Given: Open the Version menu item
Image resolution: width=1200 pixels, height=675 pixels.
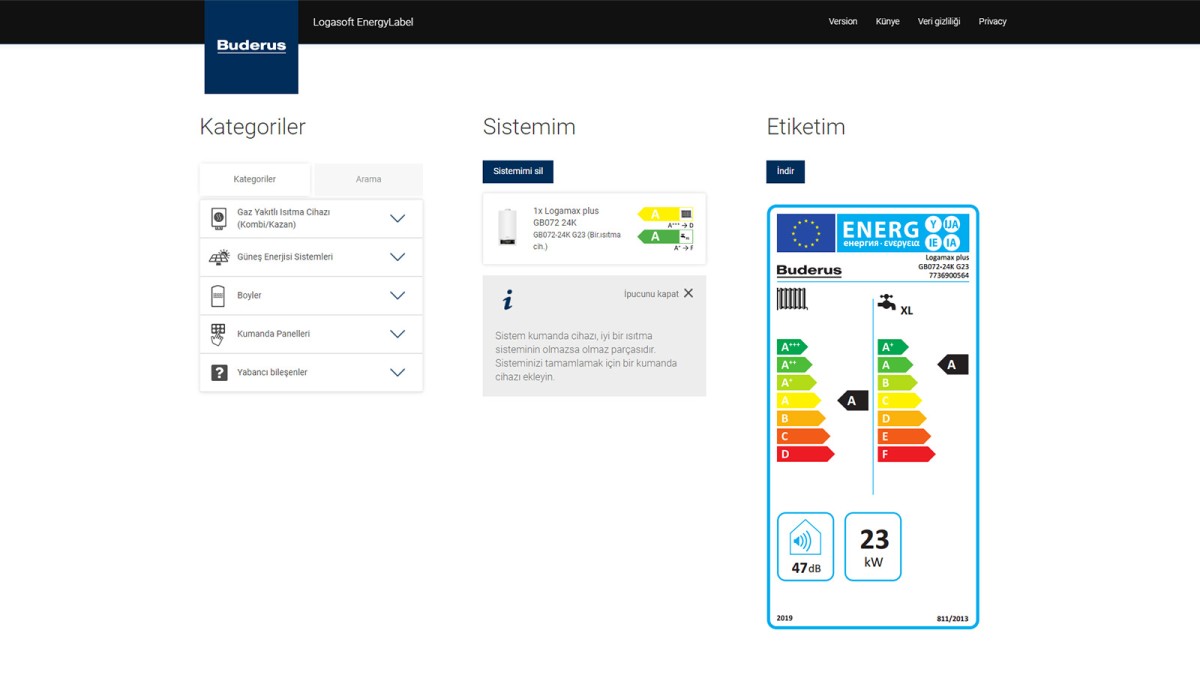Looking at the screenshot, I should tap(843, 22).
